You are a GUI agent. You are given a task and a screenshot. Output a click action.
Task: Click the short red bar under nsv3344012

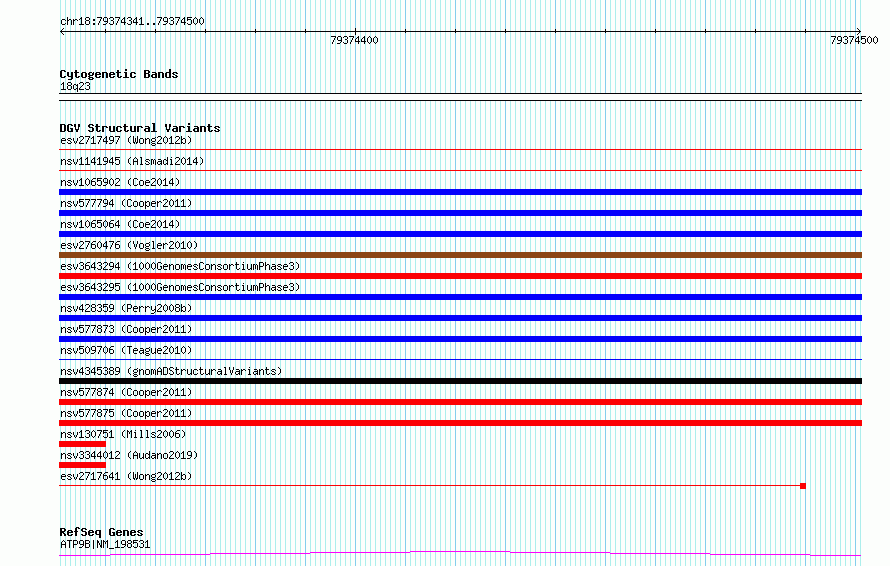pos(82,465)
